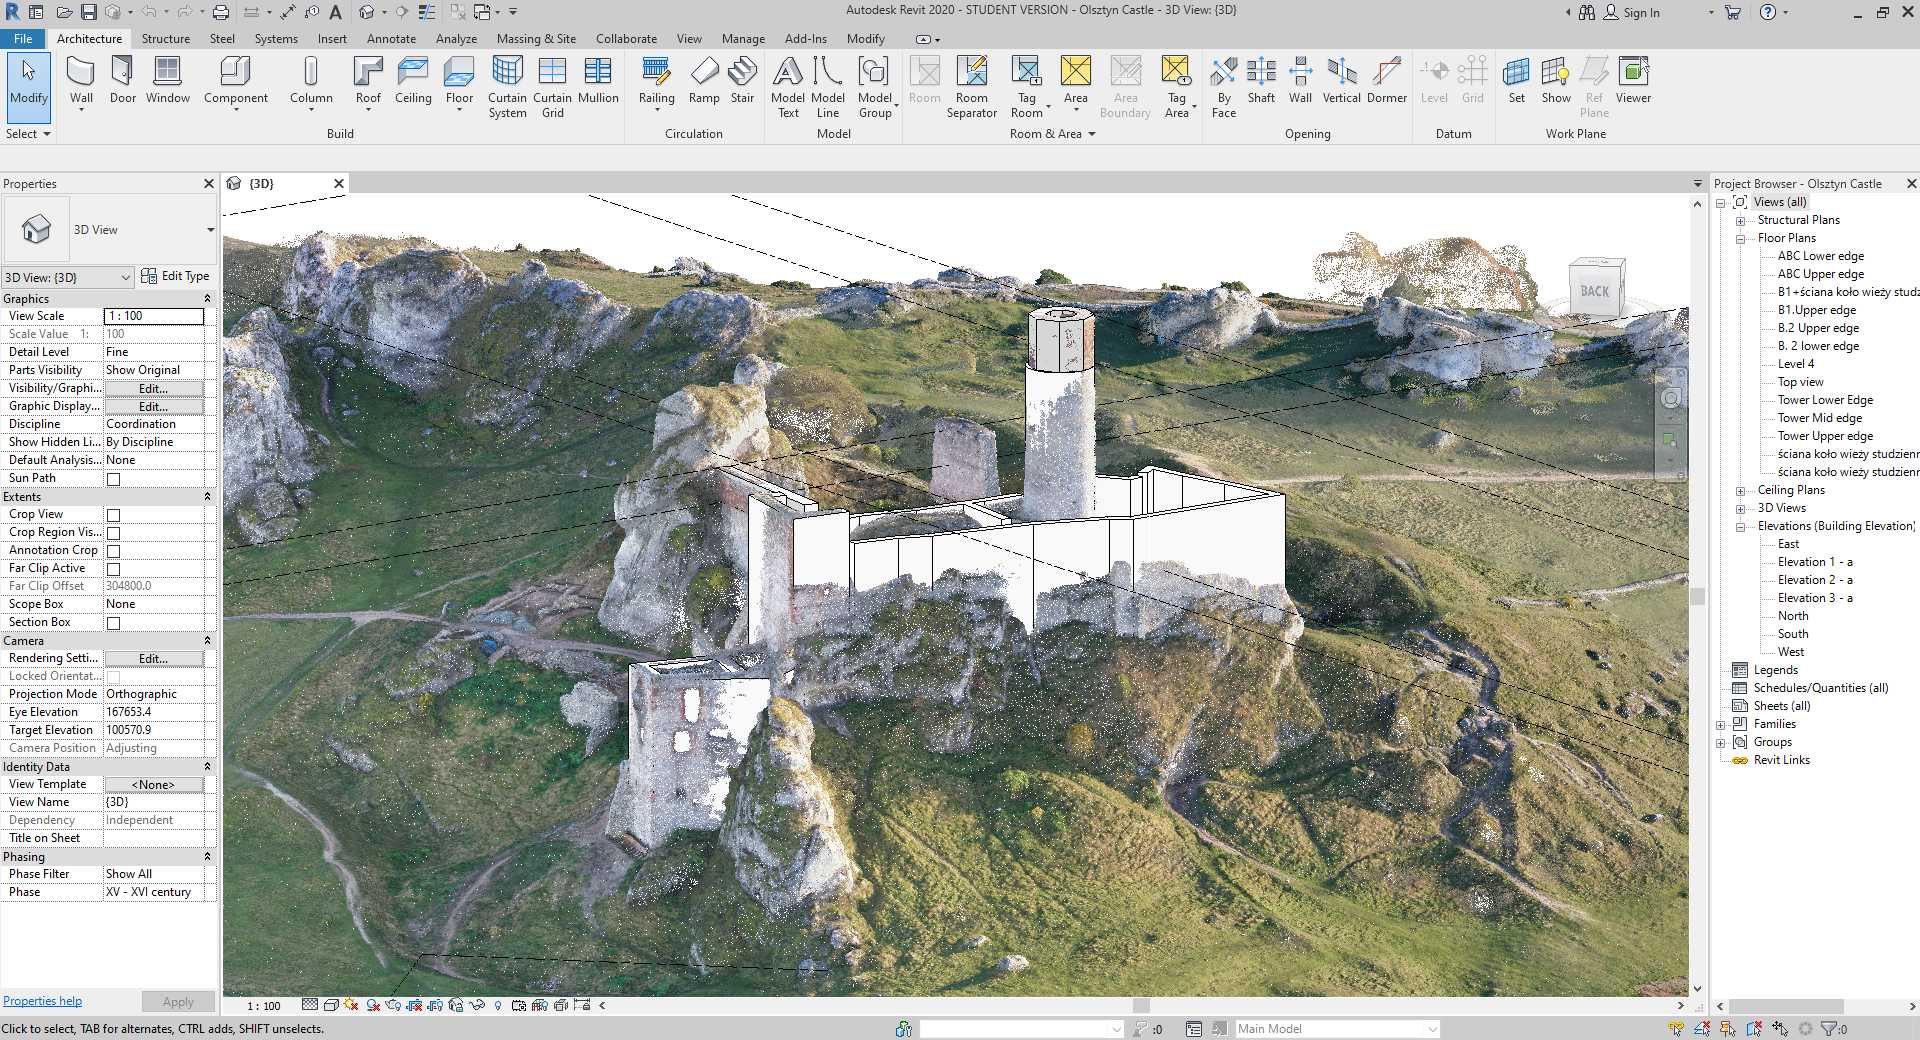Open the Properties help link
1920x1040 pixels.
pyautogui.click(x=42, y=1001)
